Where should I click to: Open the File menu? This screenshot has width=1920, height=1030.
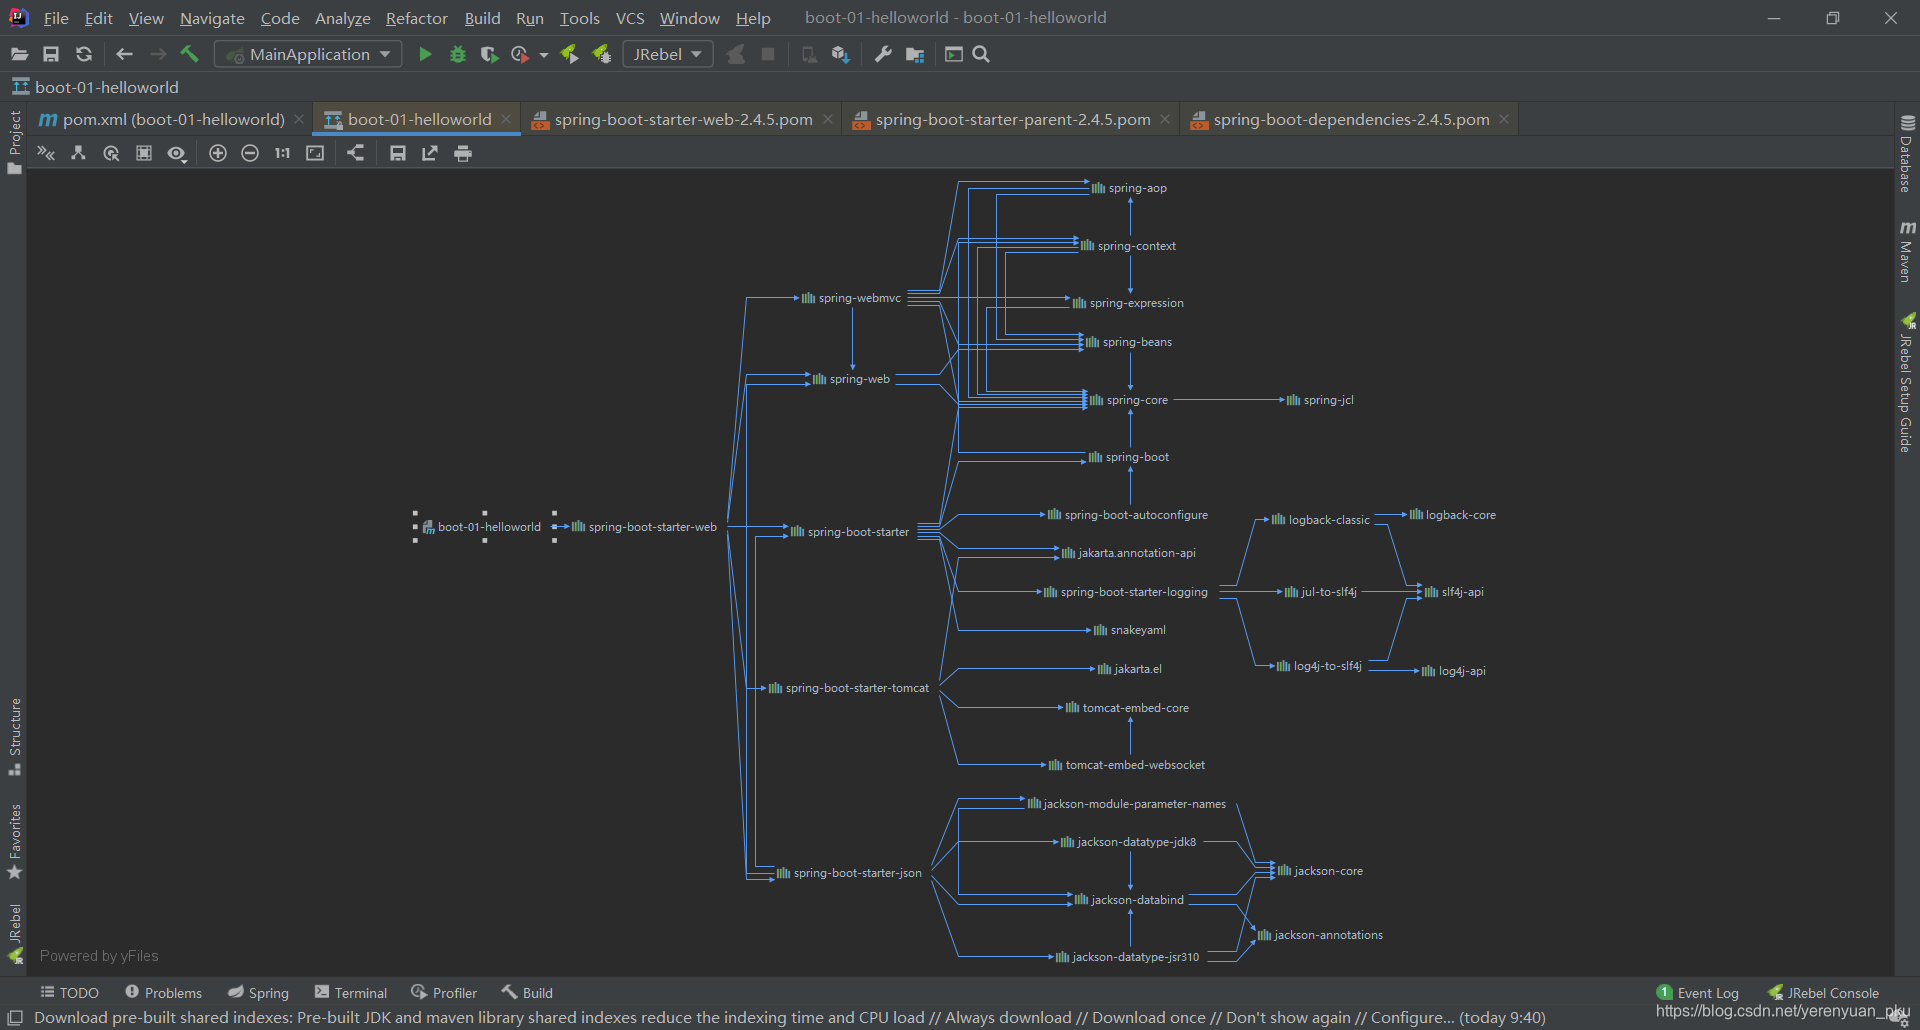(56, 18)
